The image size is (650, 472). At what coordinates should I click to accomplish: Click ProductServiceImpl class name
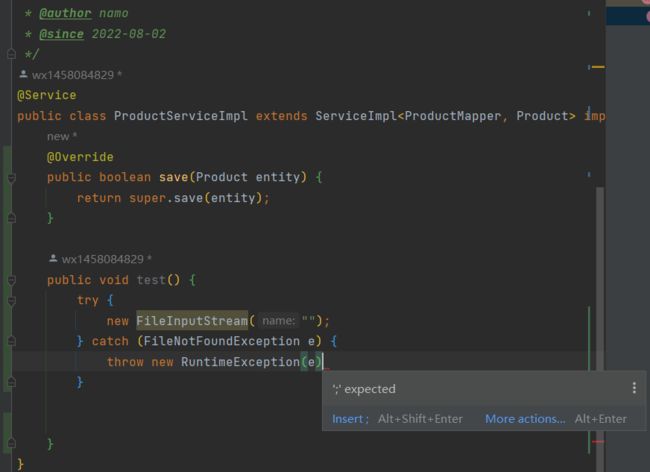tap(181, 116)
